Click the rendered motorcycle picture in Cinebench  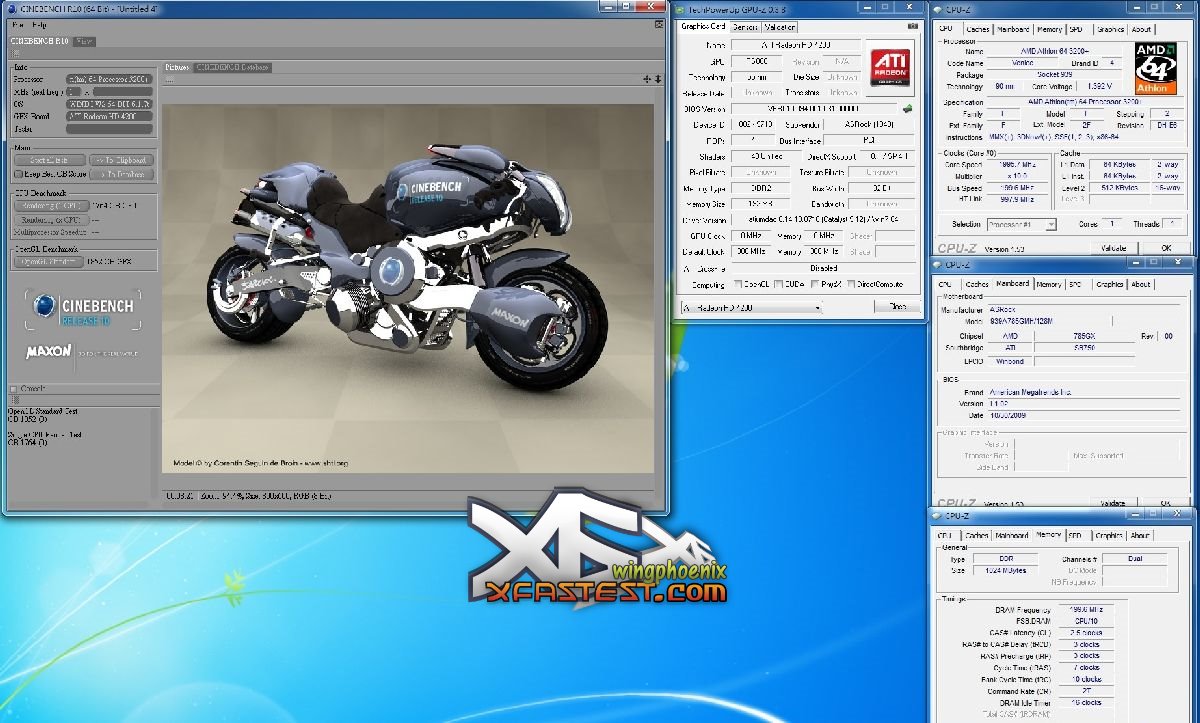click(x=407, y=289)
